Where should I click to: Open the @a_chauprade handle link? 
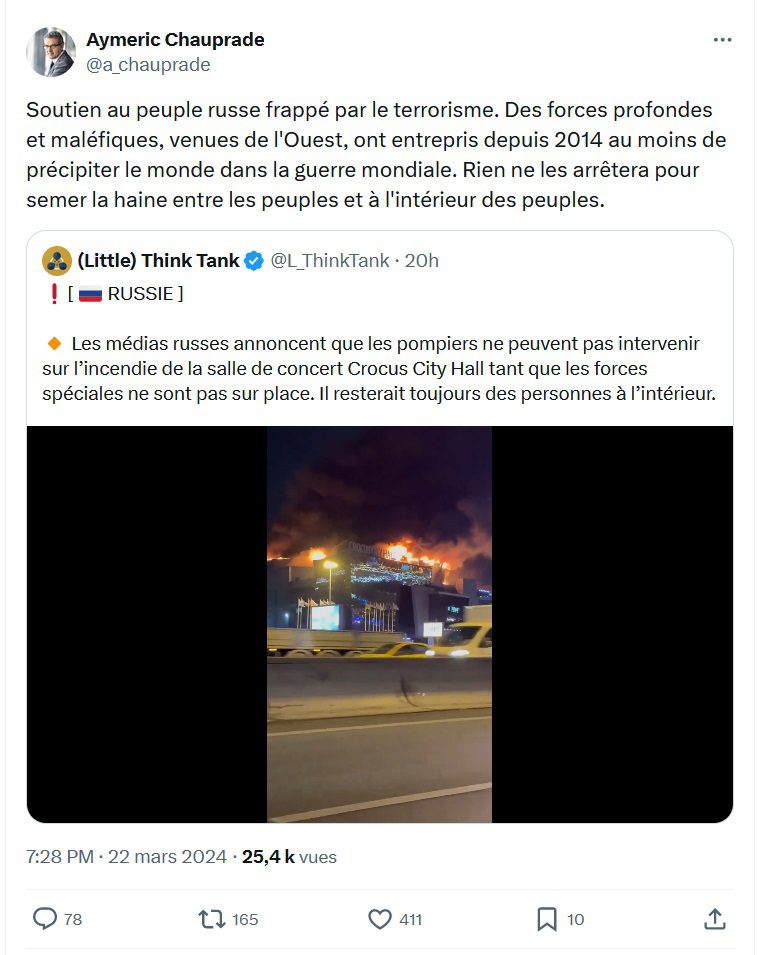148,65
